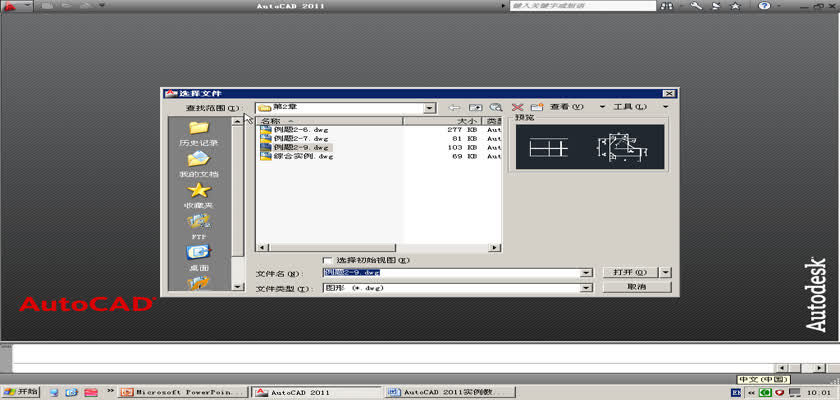Click the red X delete icon
This screenshot has height=400, width=840.
point(517,107)
